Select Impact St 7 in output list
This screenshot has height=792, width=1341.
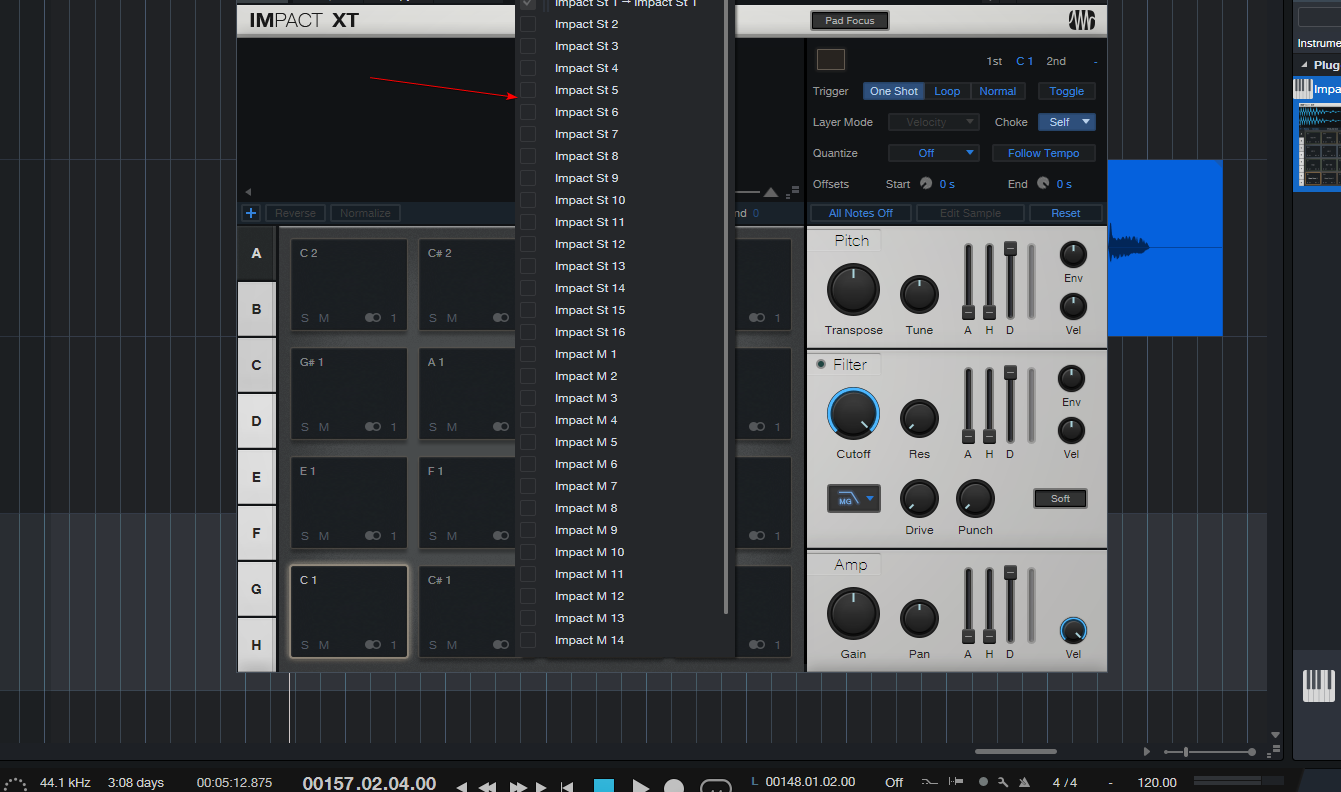[586, 134]
